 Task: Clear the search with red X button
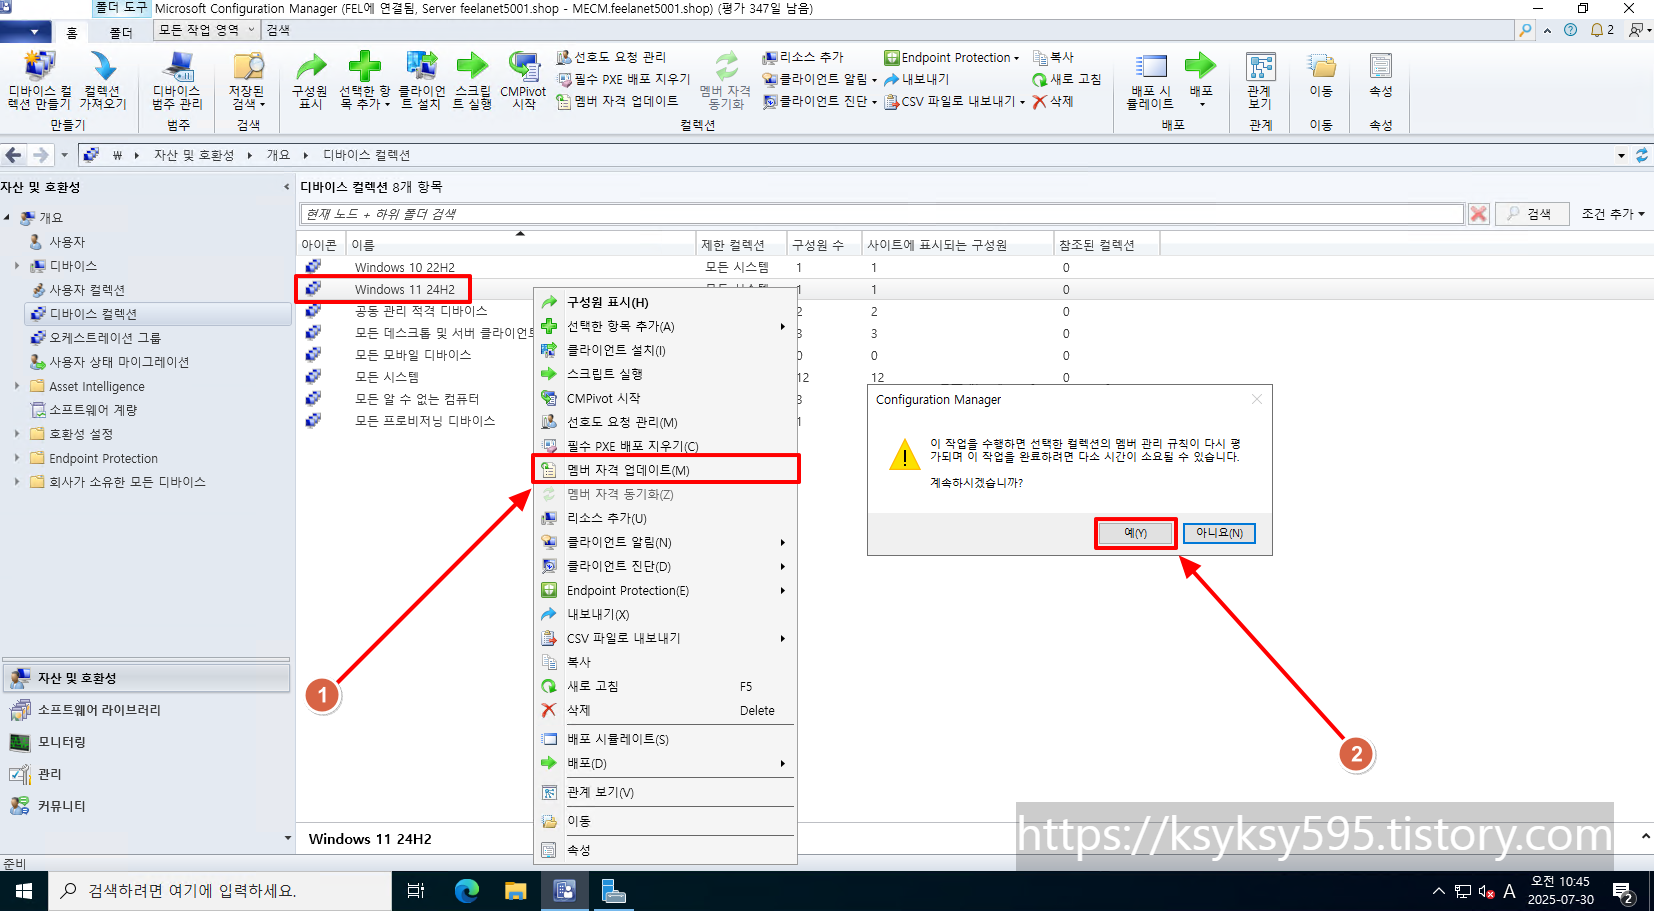pyautogui.click(x=1479, y=214)
